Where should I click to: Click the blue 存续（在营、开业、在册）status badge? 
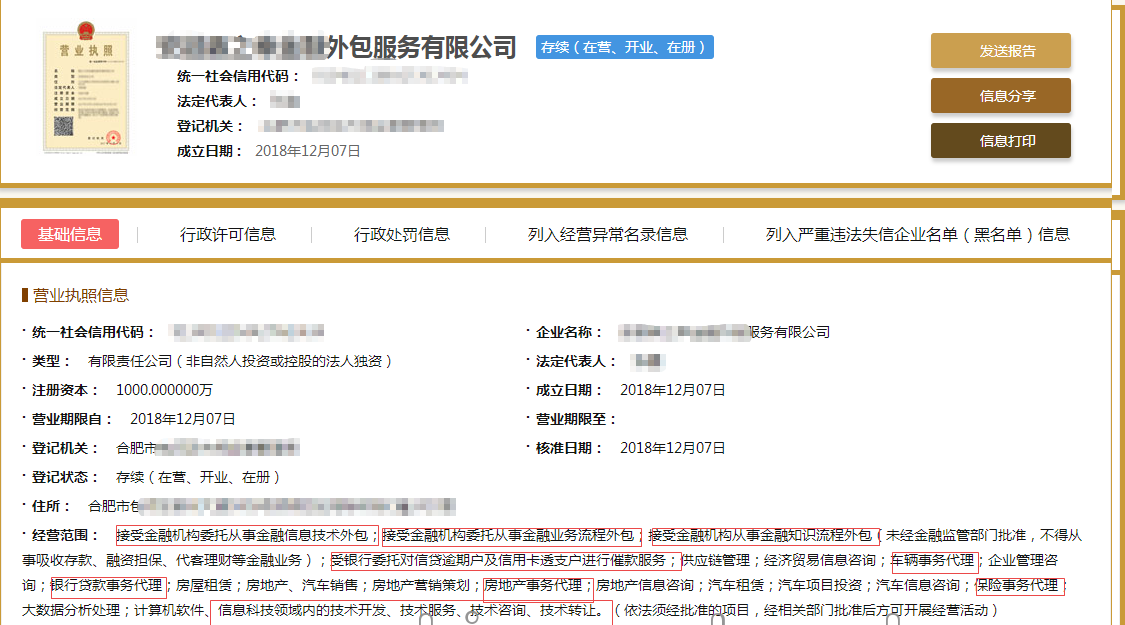click(624, 47)
